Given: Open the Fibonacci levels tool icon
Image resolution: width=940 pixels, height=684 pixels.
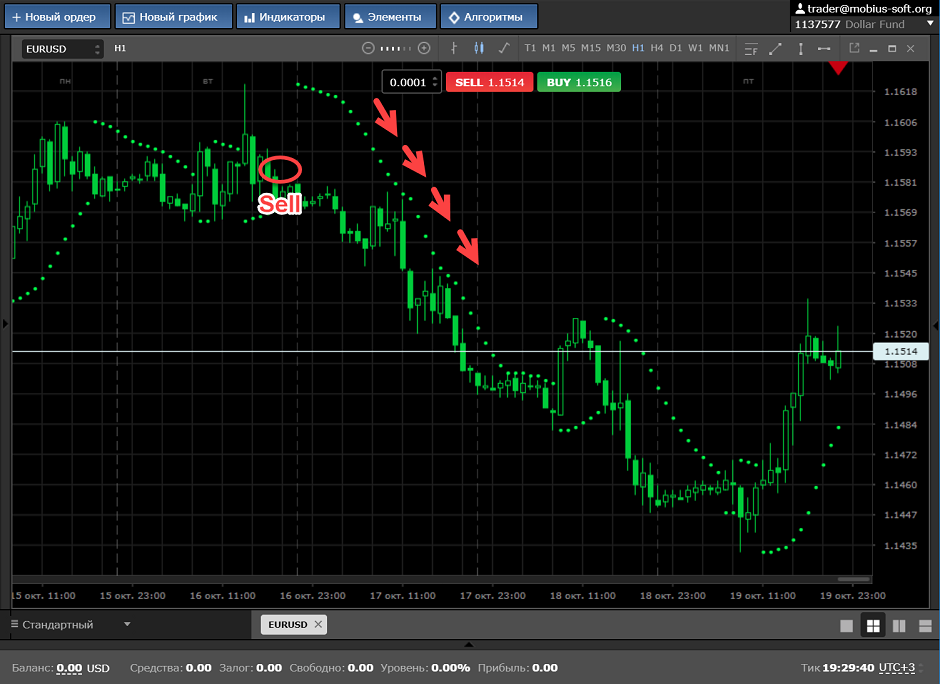Looking at the screenshot, I should [x=751, y=49].
